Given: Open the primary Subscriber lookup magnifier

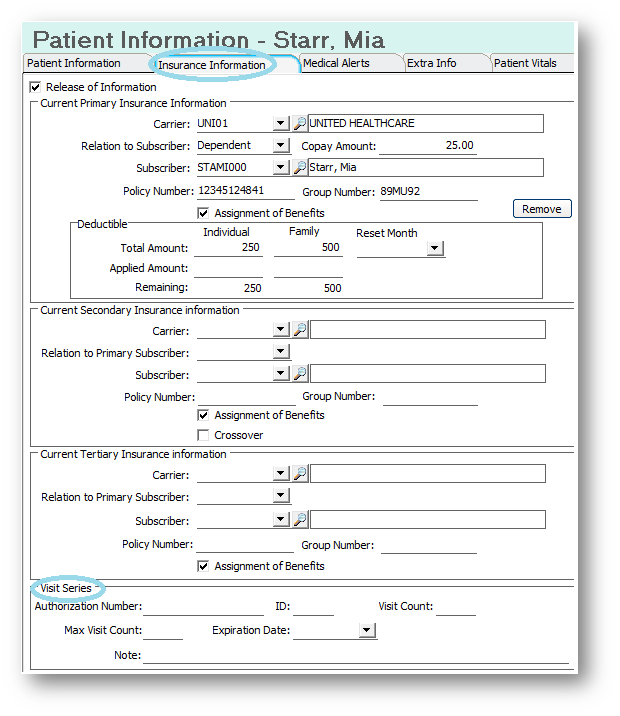Looking at the screenshot, I should click(299, 167).
